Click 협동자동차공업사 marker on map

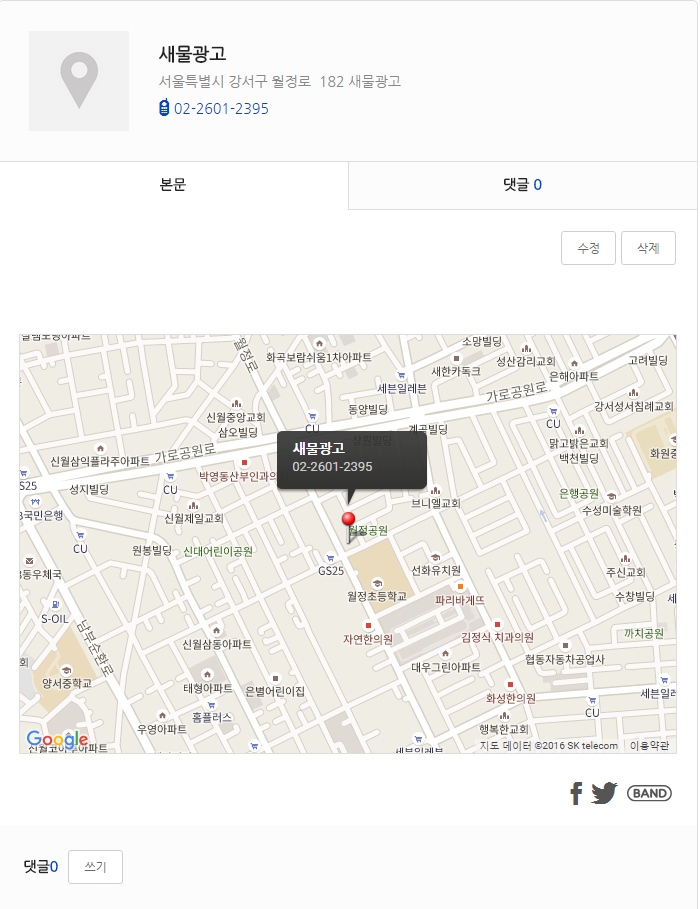click(565, 645)
